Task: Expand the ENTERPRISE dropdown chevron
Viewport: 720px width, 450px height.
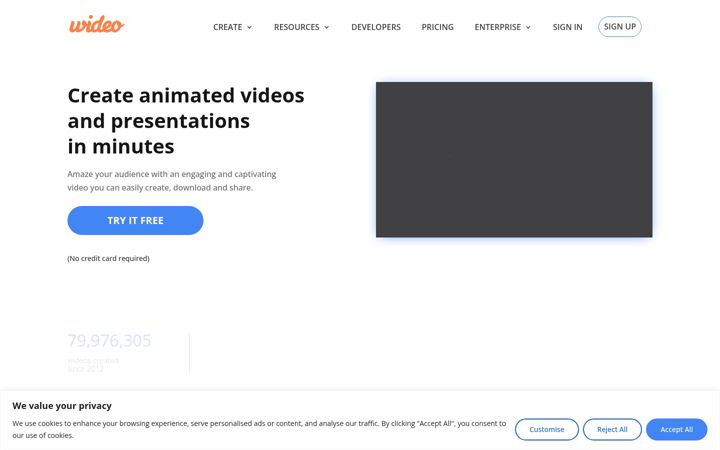Action: click(x=528, y=27)
